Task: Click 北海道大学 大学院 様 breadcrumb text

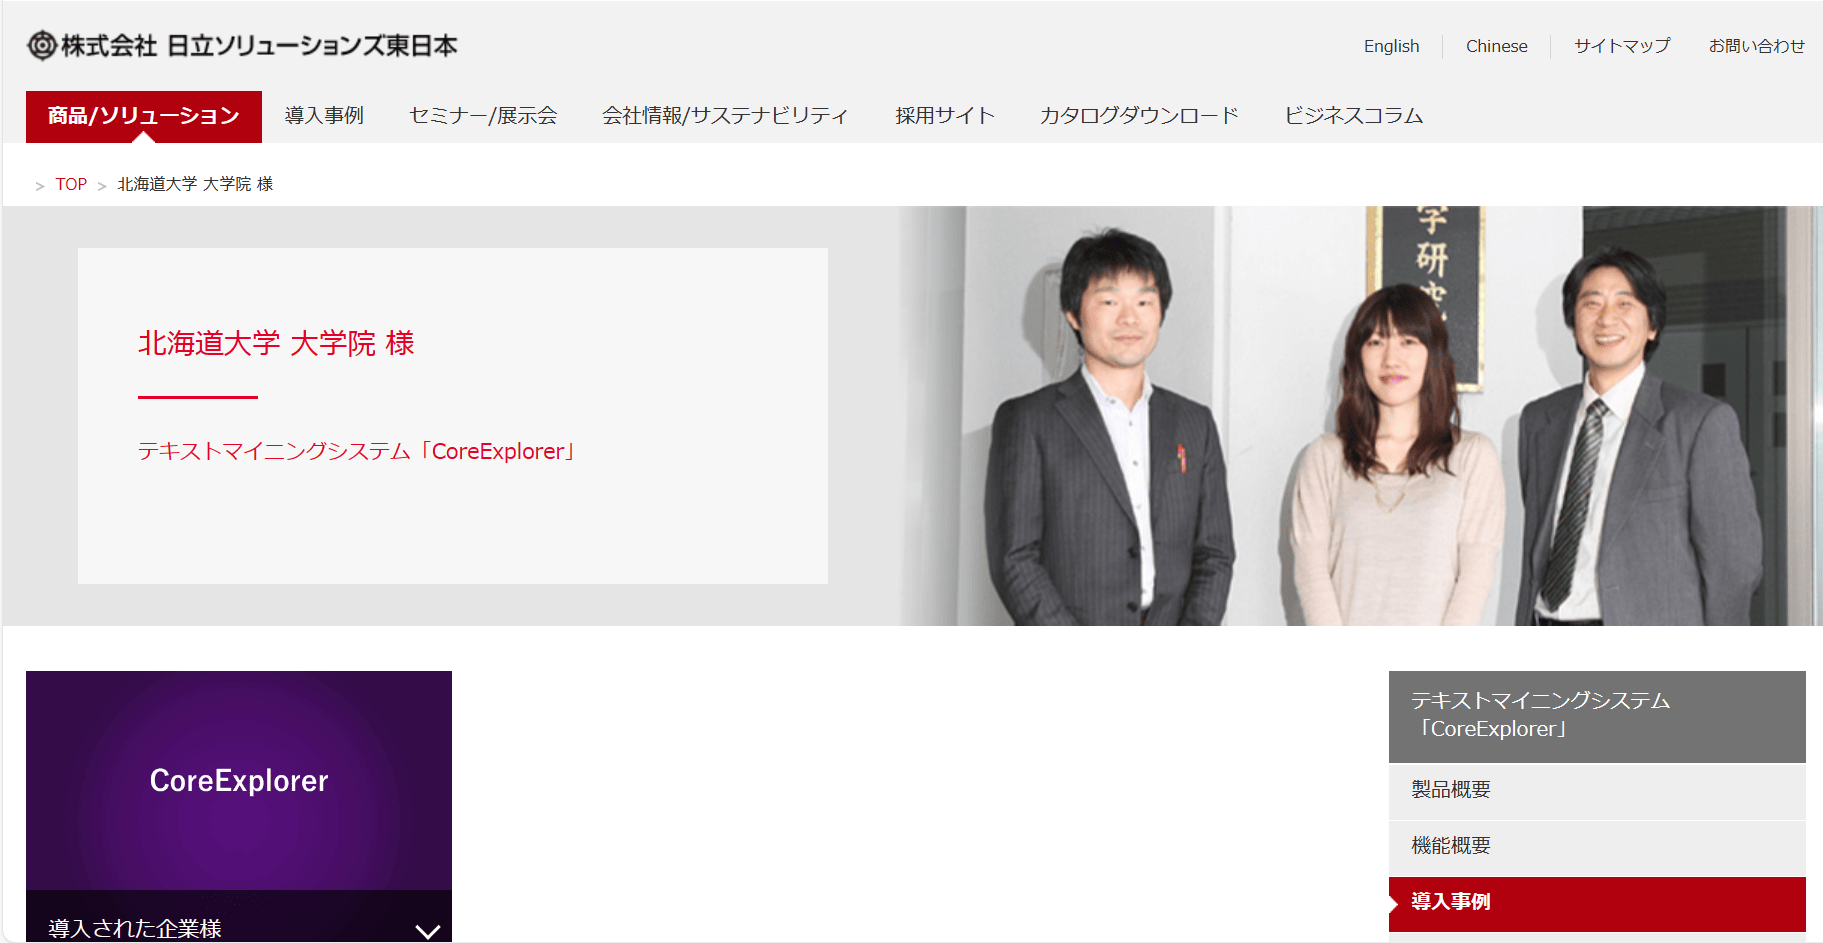Action: point(195,184)
